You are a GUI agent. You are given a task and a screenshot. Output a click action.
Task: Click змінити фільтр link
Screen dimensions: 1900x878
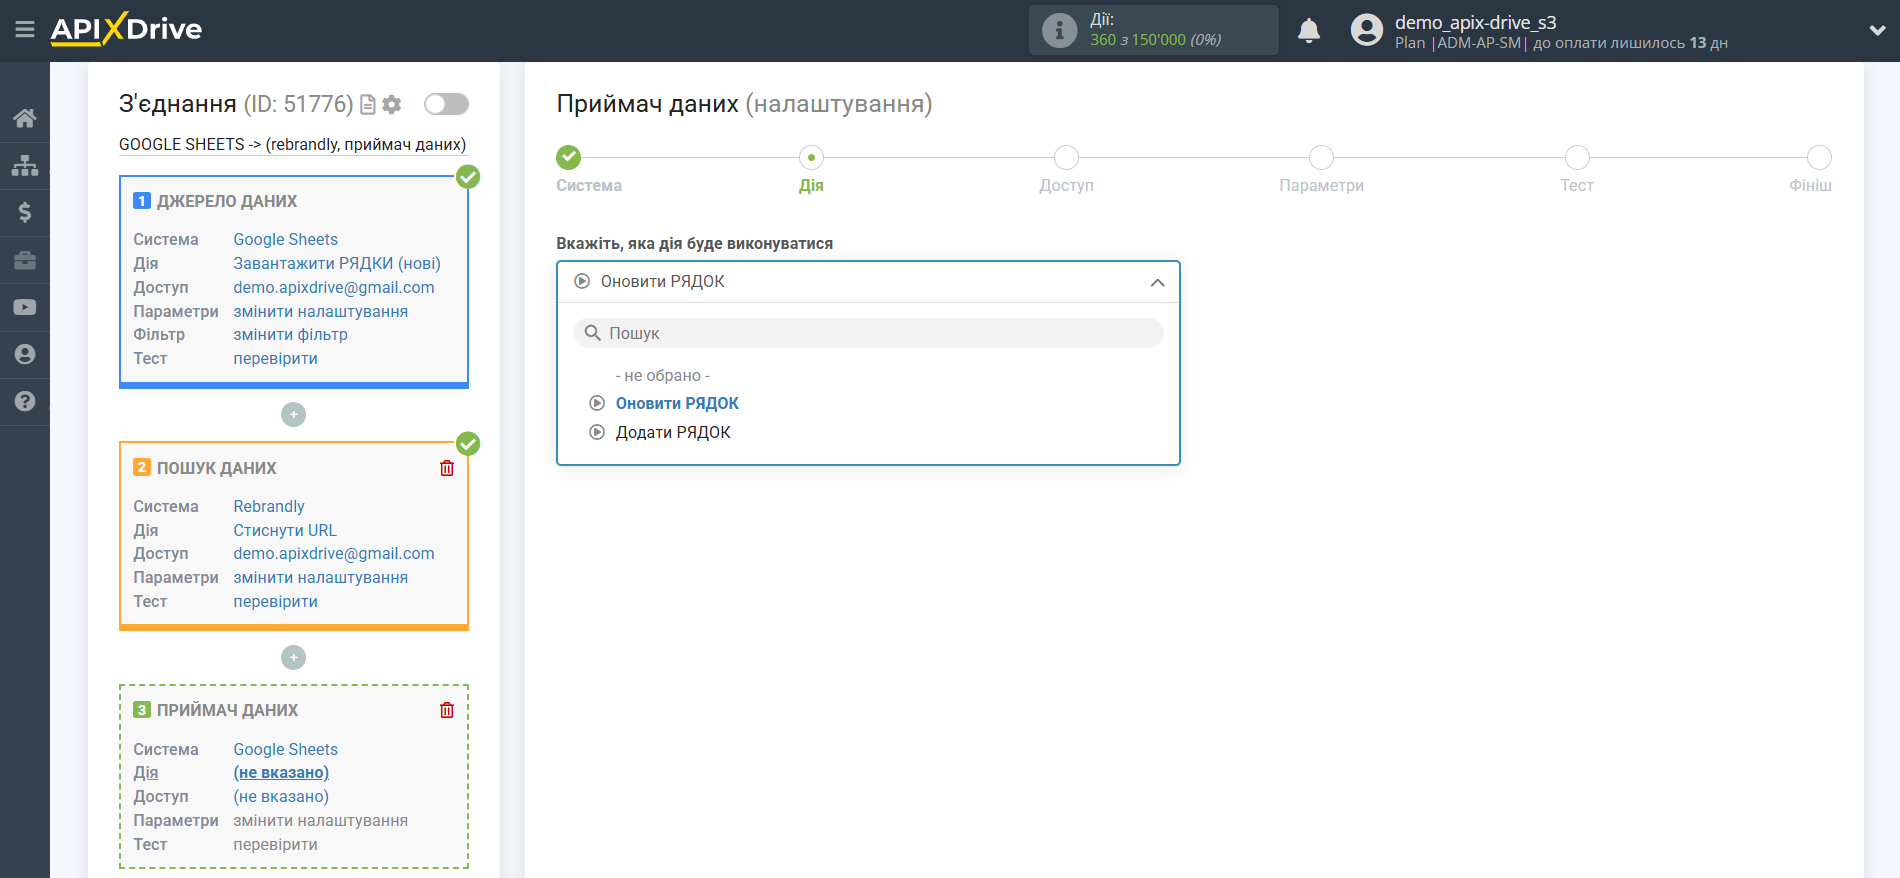click(x=291, y=335)
